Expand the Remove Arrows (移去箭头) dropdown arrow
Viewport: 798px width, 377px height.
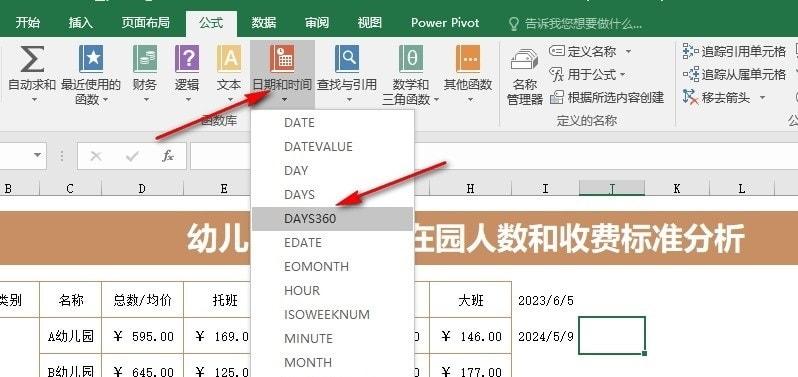[x=762, y=97]
